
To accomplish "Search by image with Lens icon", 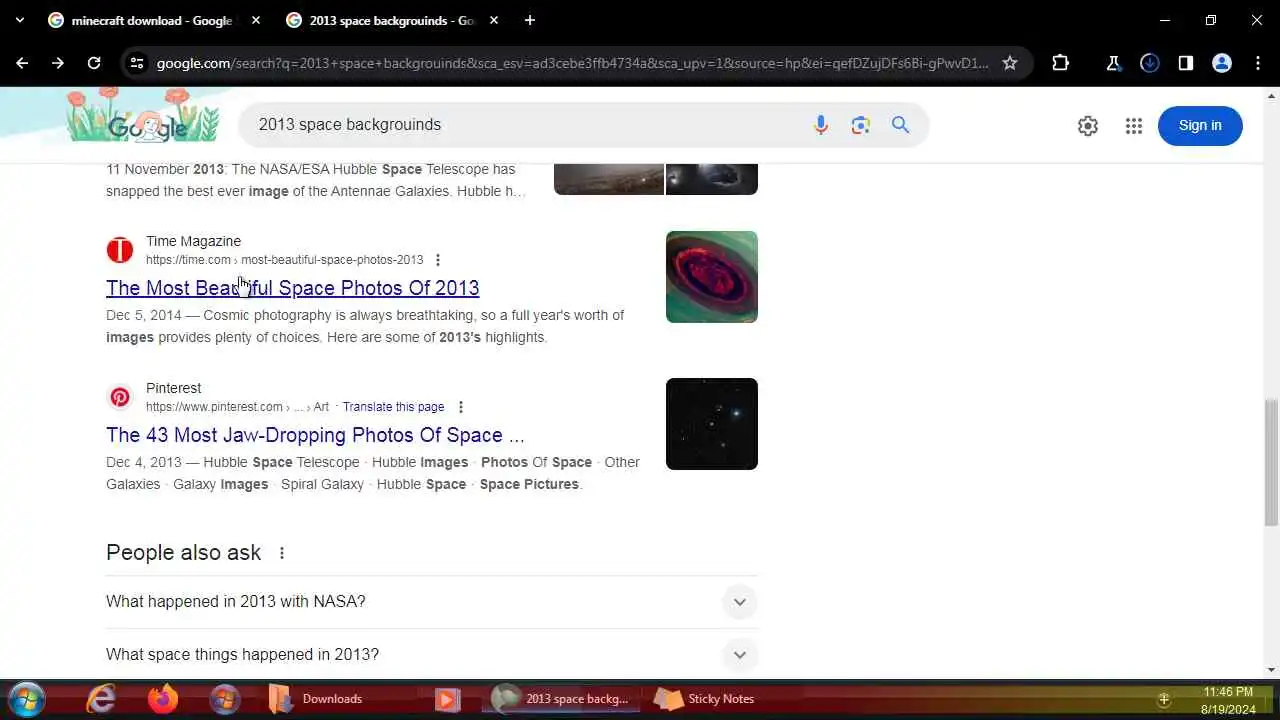I will point(861,125).
